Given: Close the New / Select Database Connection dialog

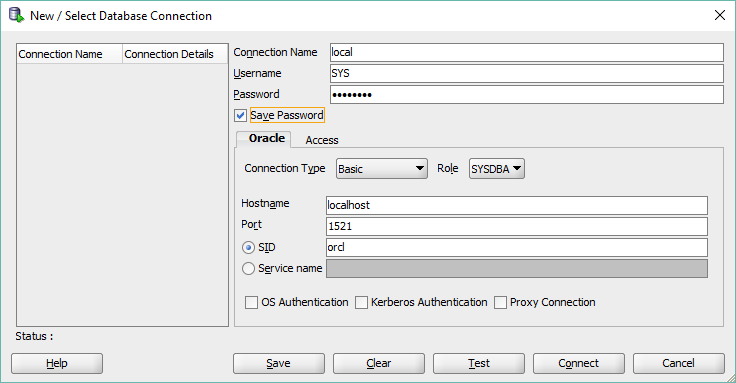Looking at the screenshot, I should (x=720, y=15).
